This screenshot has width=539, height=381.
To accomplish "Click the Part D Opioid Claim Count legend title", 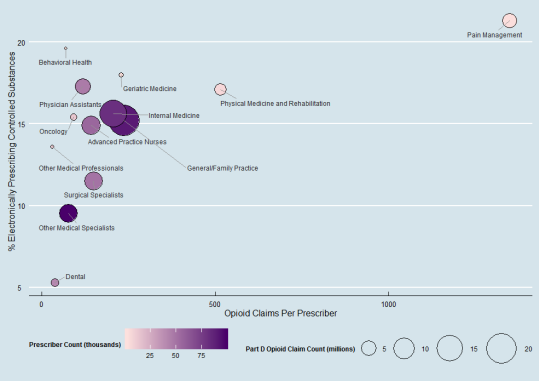I will point(300,349).
